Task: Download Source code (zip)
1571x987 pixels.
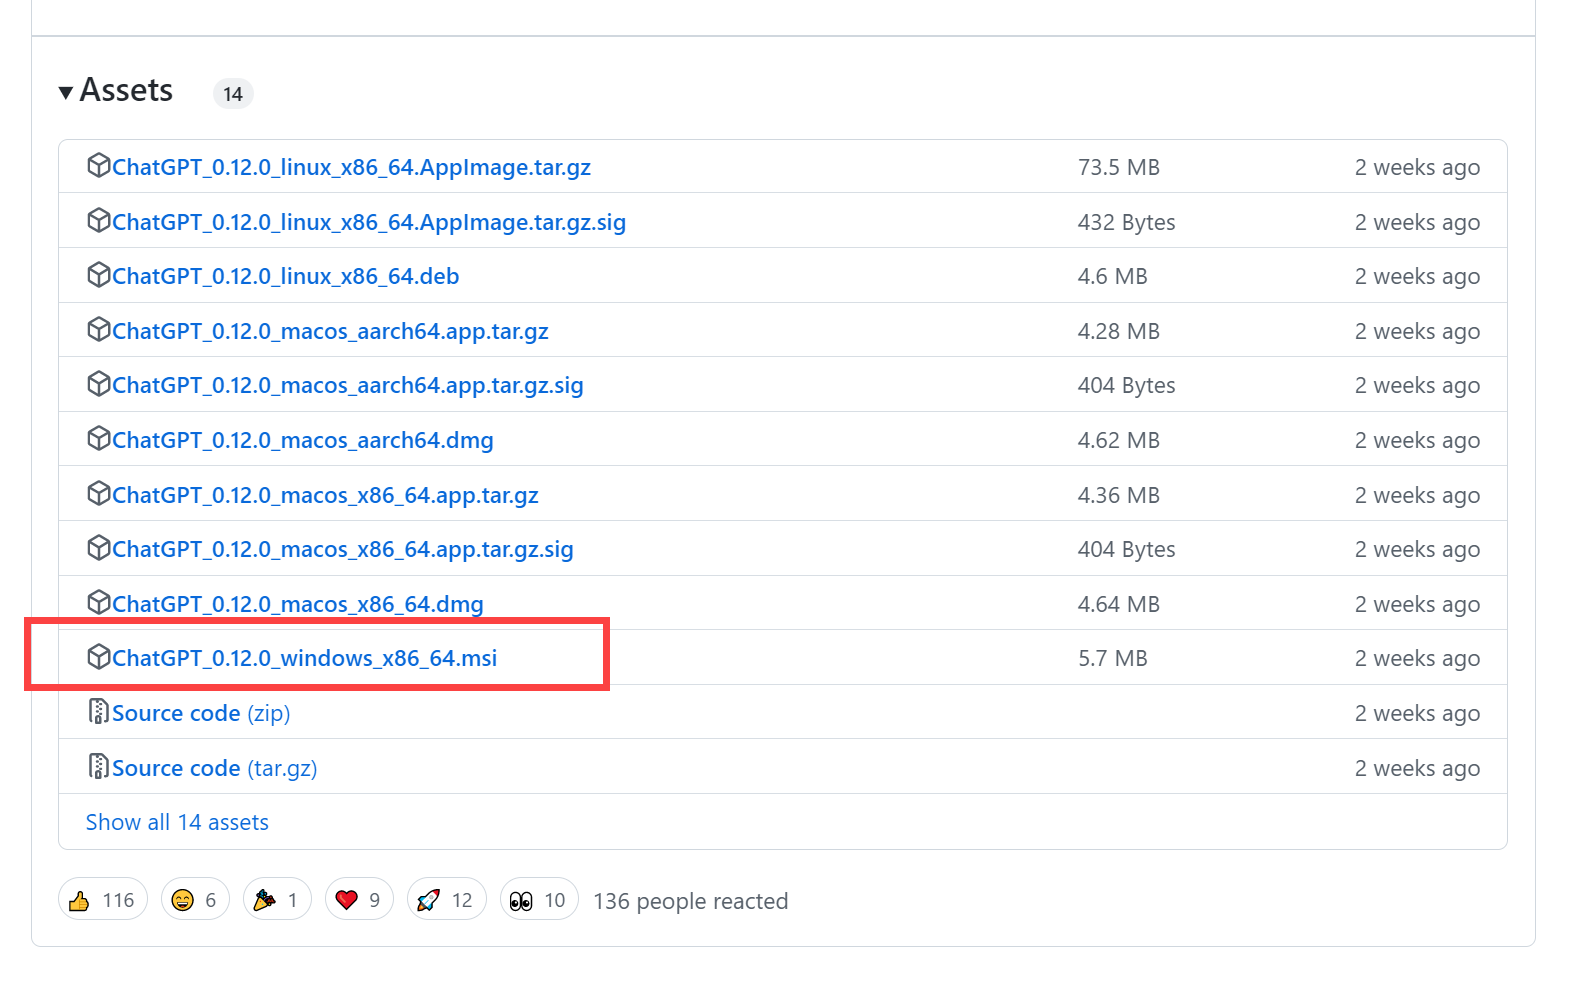Action: 201,713
